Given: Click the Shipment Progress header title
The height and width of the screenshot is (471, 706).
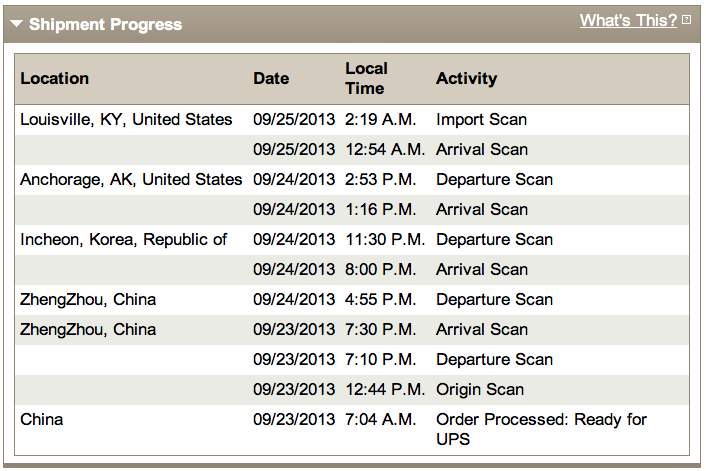Looking at the screenshot, I should (x=105, y=24).
